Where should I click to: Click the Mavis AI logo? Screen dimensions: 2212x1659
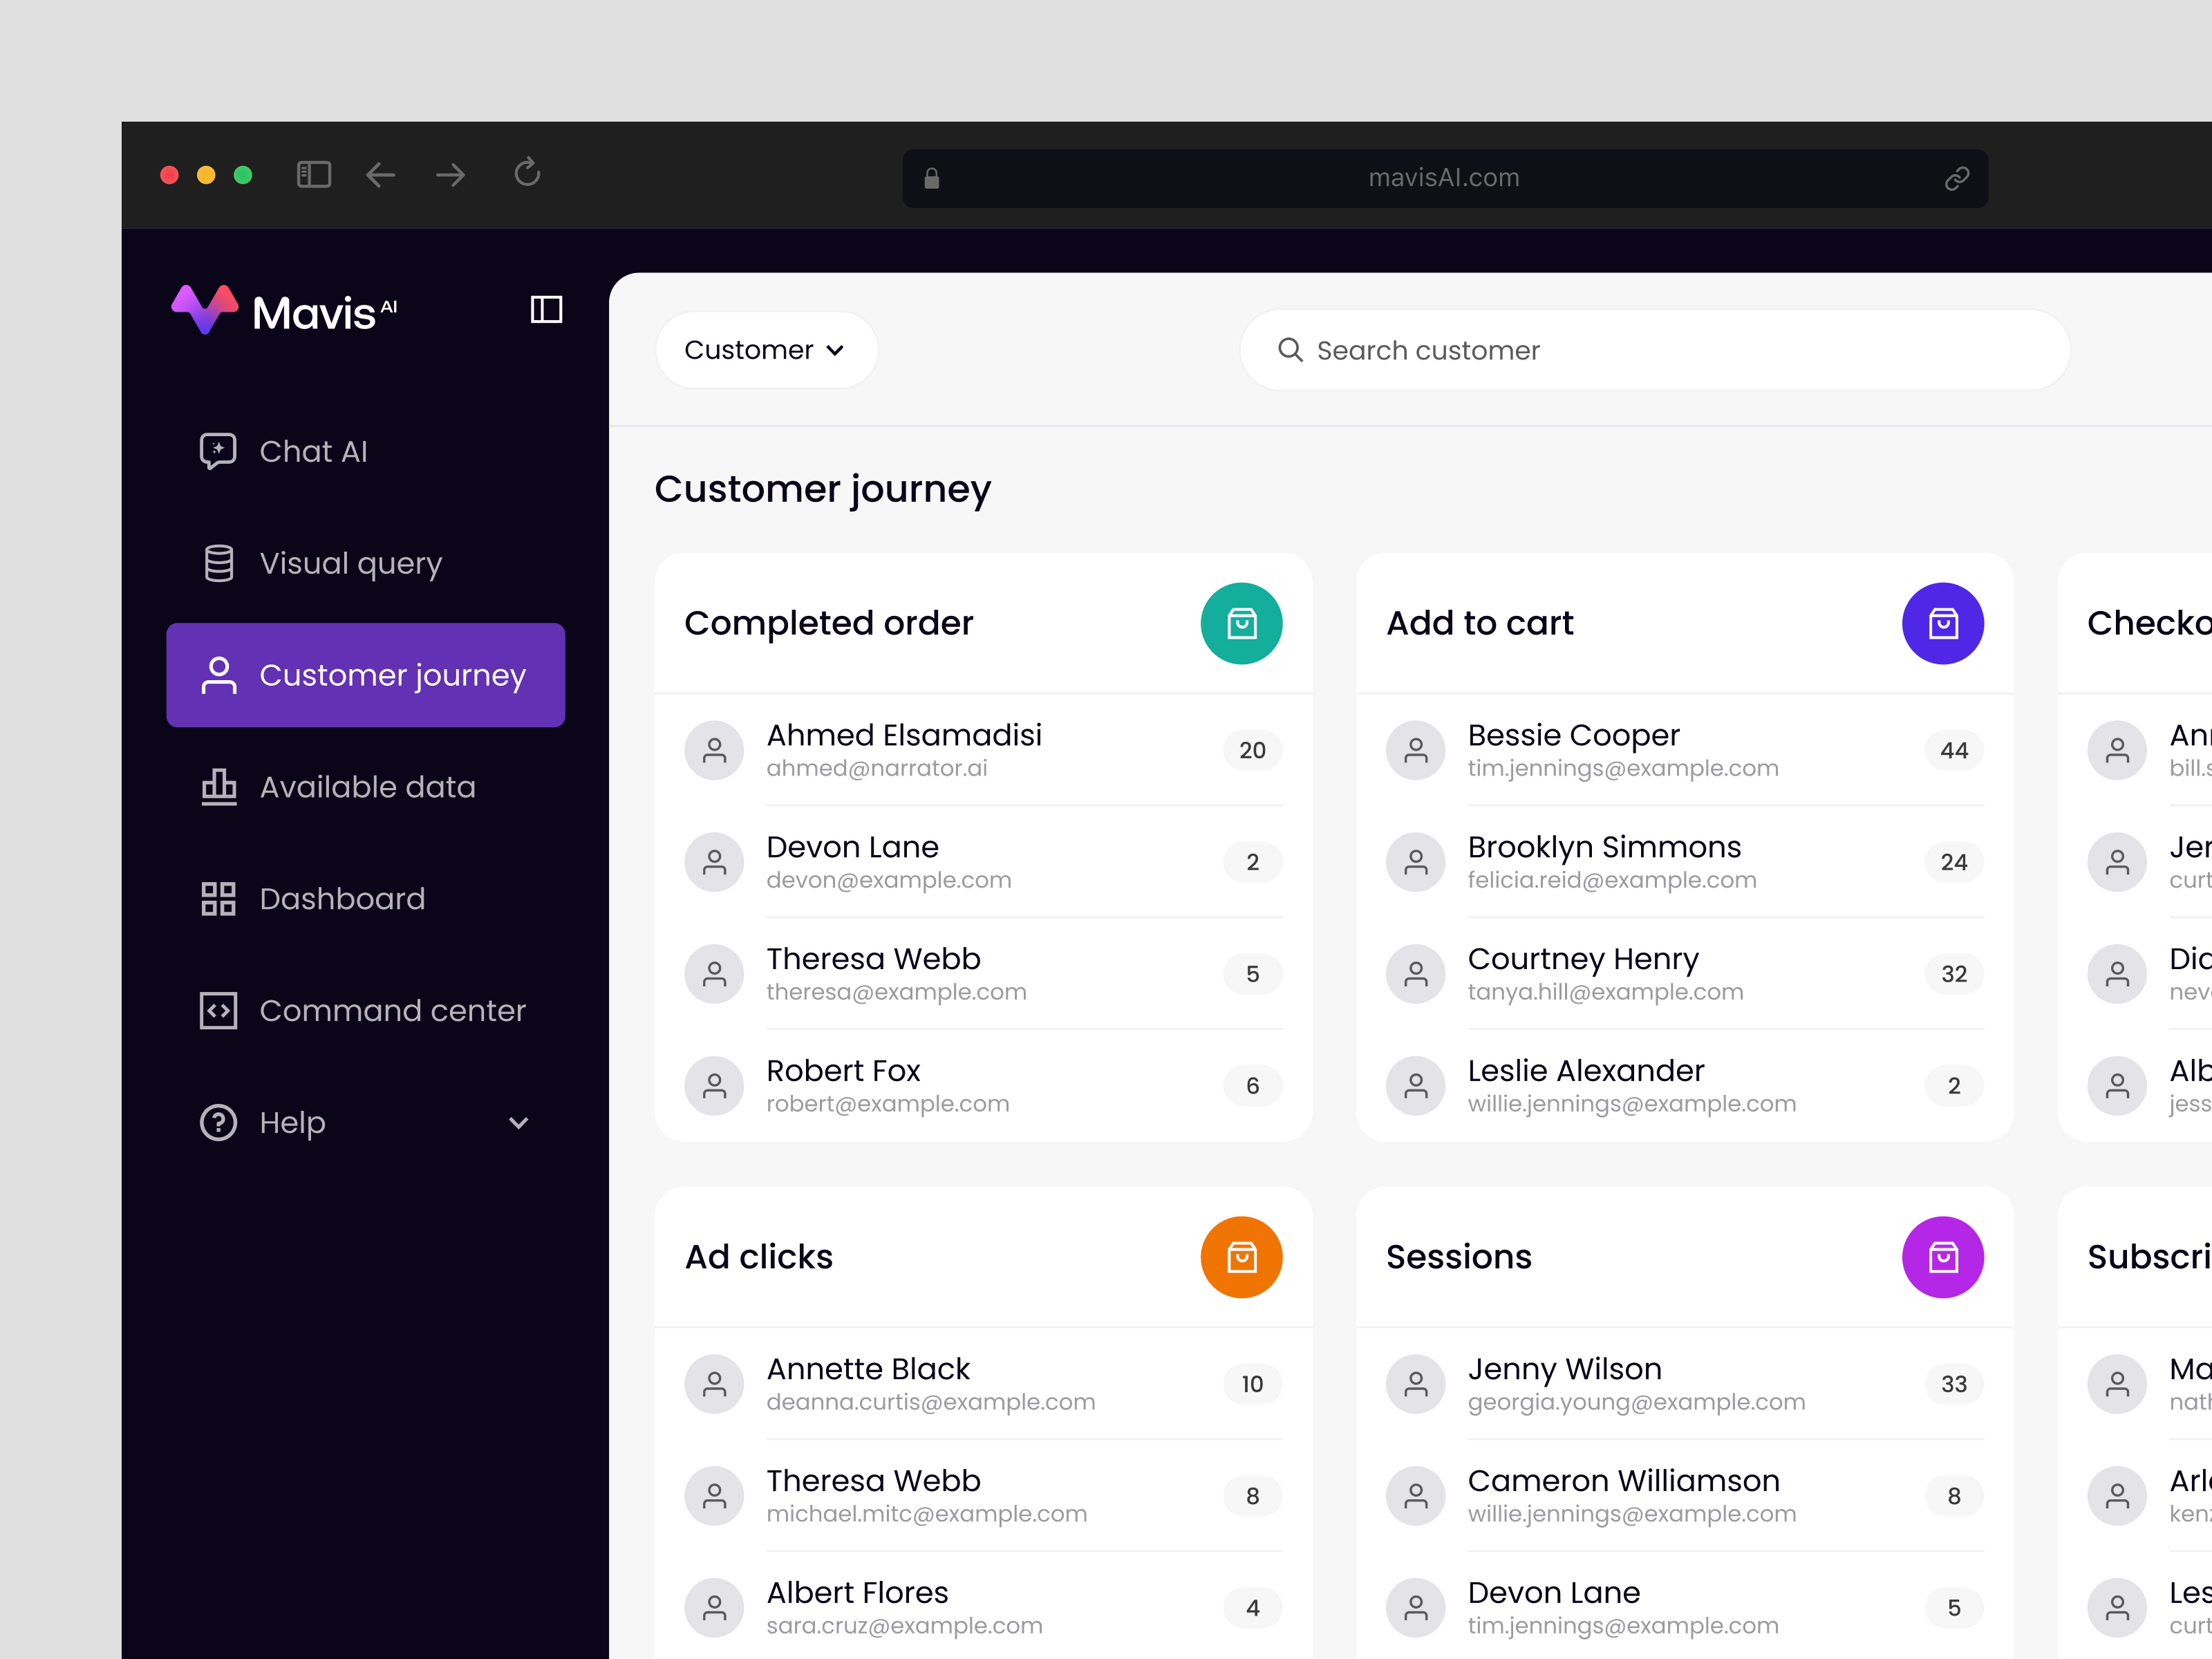[x=285, y=309]
